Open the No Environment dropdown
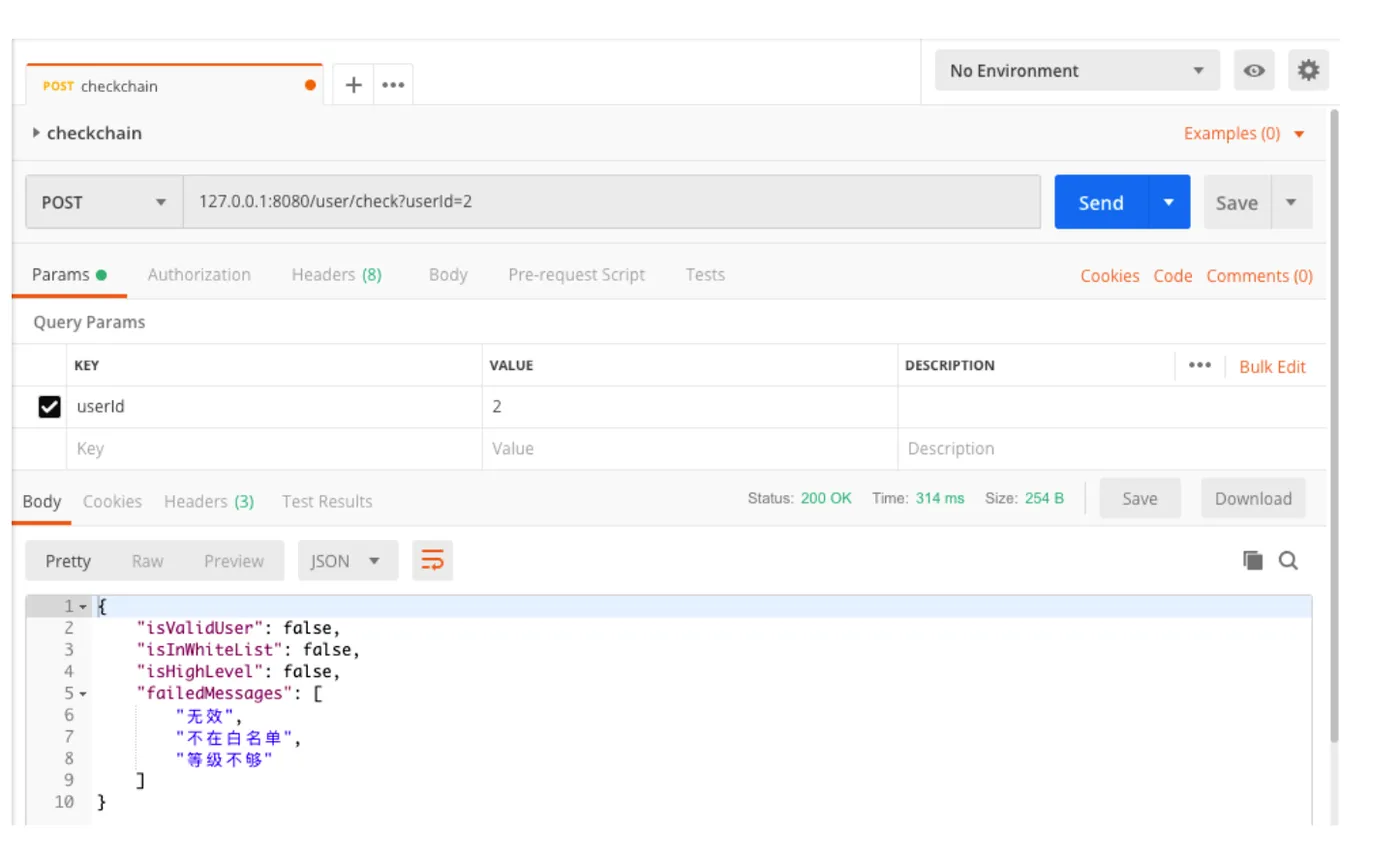Viewport: 1400px width, 866px height. coord(1077,71)
